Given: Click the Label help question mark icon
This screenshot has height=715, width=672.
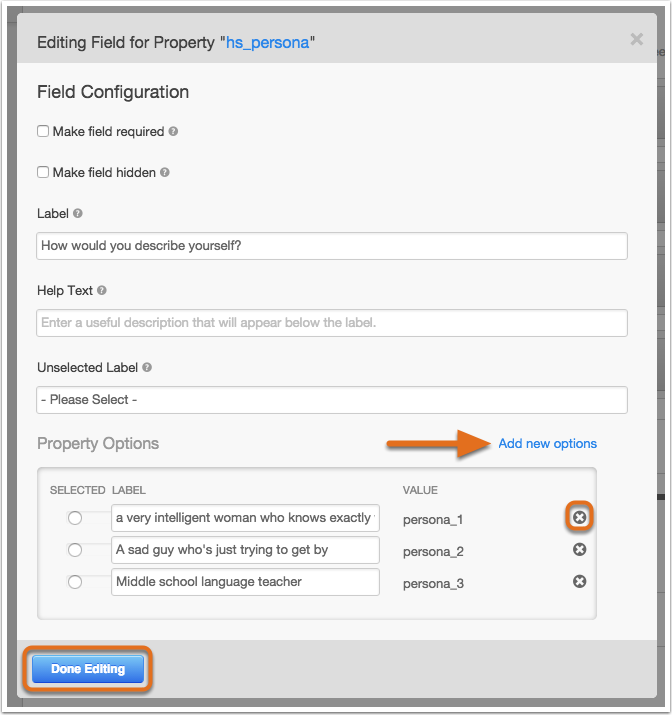Looking at the screenshot, I should click(78, 213).
